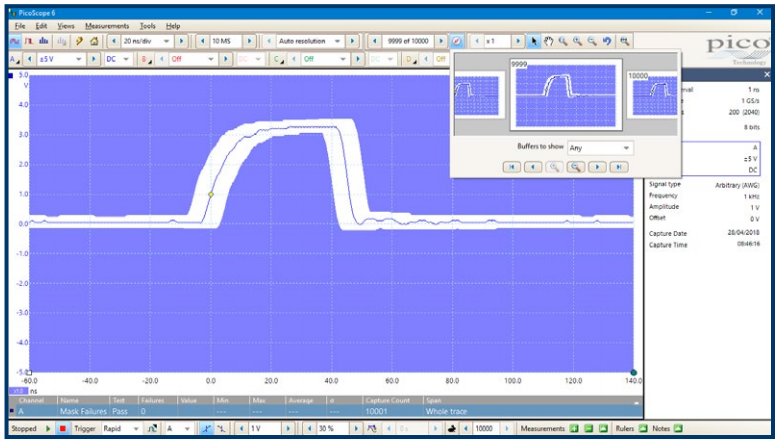The height and width of the screenshot is (444, 779).
Task: Open the Views menu
Action: 66,26
